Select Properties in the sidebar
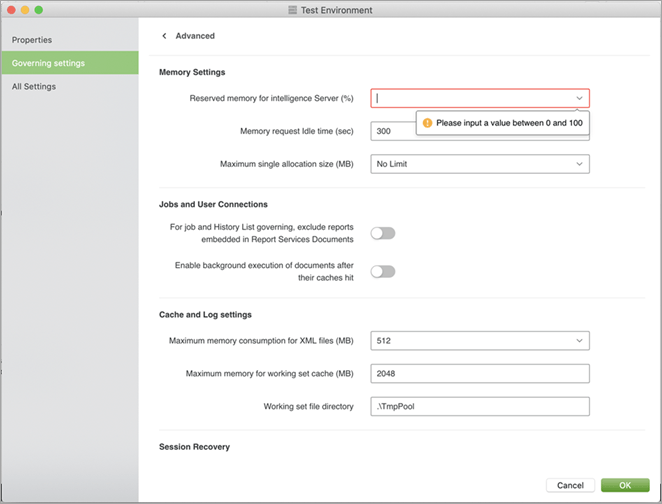The image size is (662, 504). tap(32, 40)
